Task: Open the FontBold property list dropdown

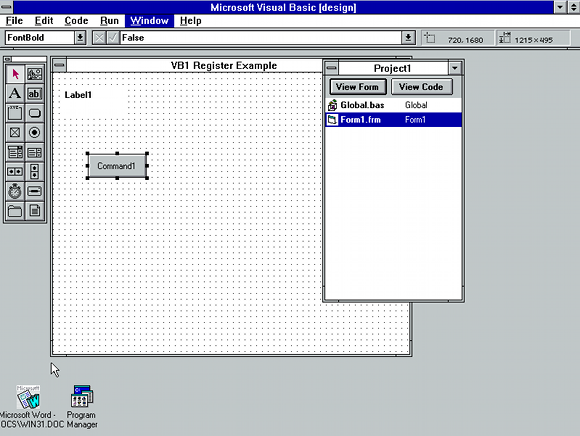Action: 80,38
